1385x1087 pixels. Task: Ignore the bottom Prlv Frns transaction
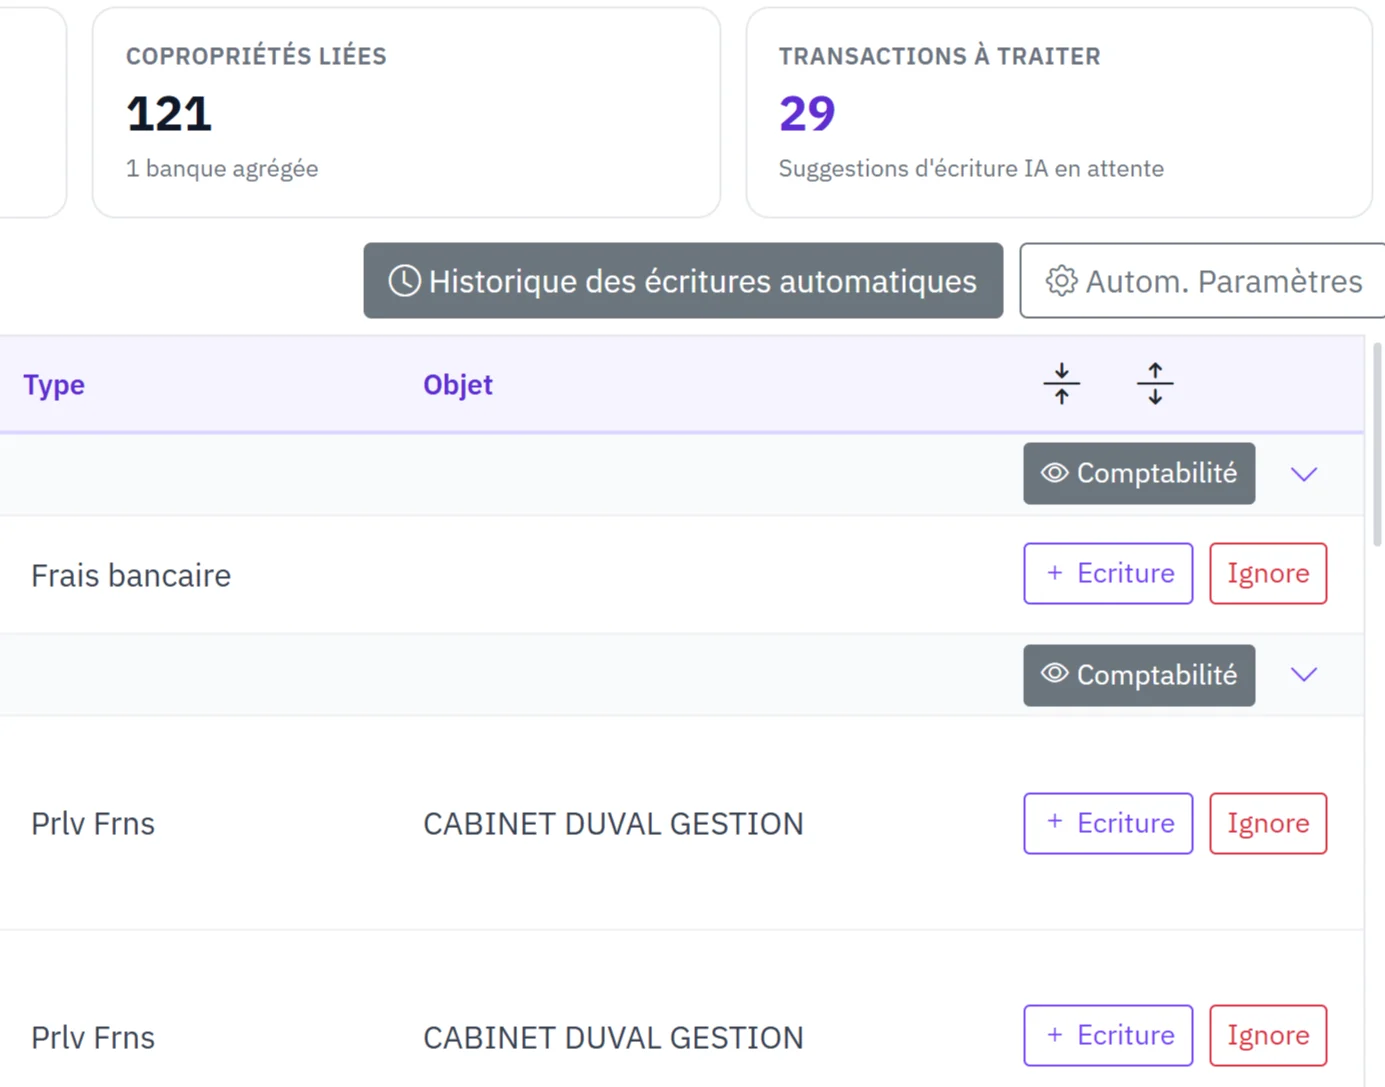(1268, 1035)
